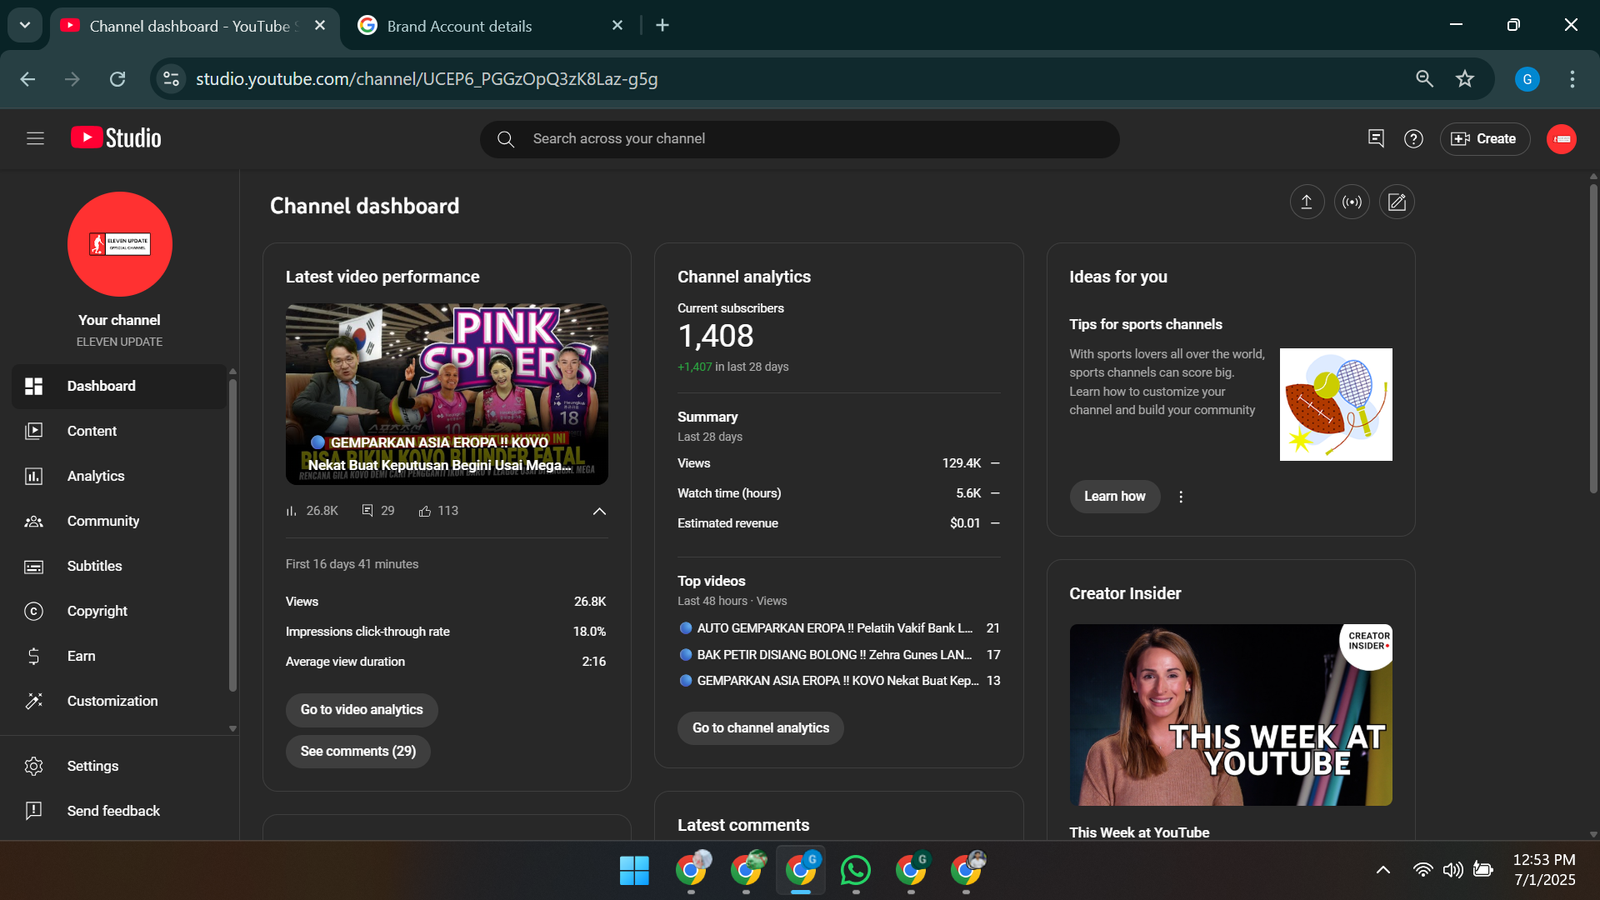1600x900 pixels.
Task: Click the 26.8K views stat icon
Action: click(292, 511)
